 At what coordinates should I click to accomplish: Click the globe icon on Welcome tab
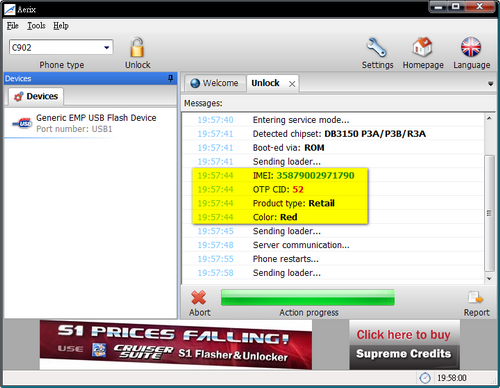[195, 83]
